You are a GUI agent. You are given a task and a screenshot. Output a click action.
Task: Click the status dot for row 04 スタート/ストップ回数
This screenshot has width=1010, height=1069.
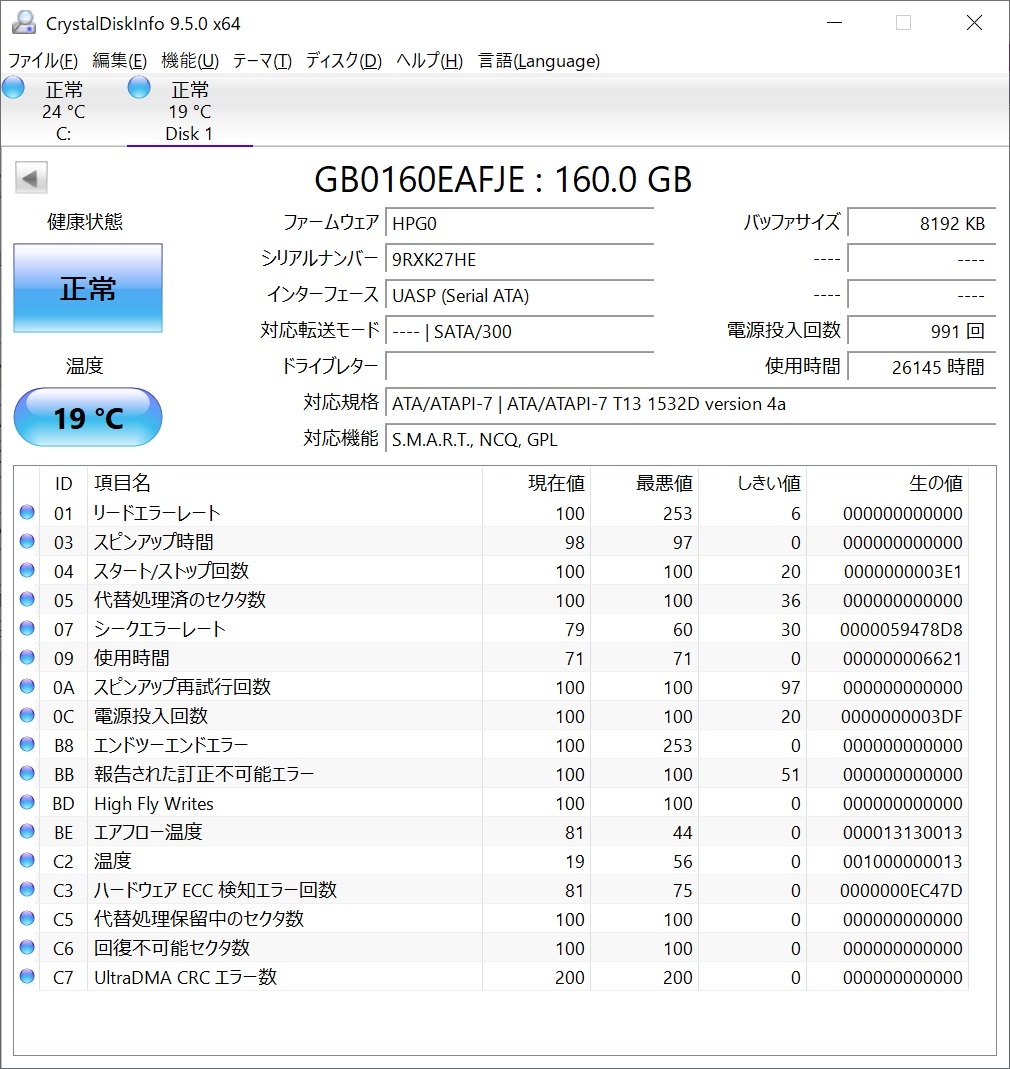click(x=27, y=571)
